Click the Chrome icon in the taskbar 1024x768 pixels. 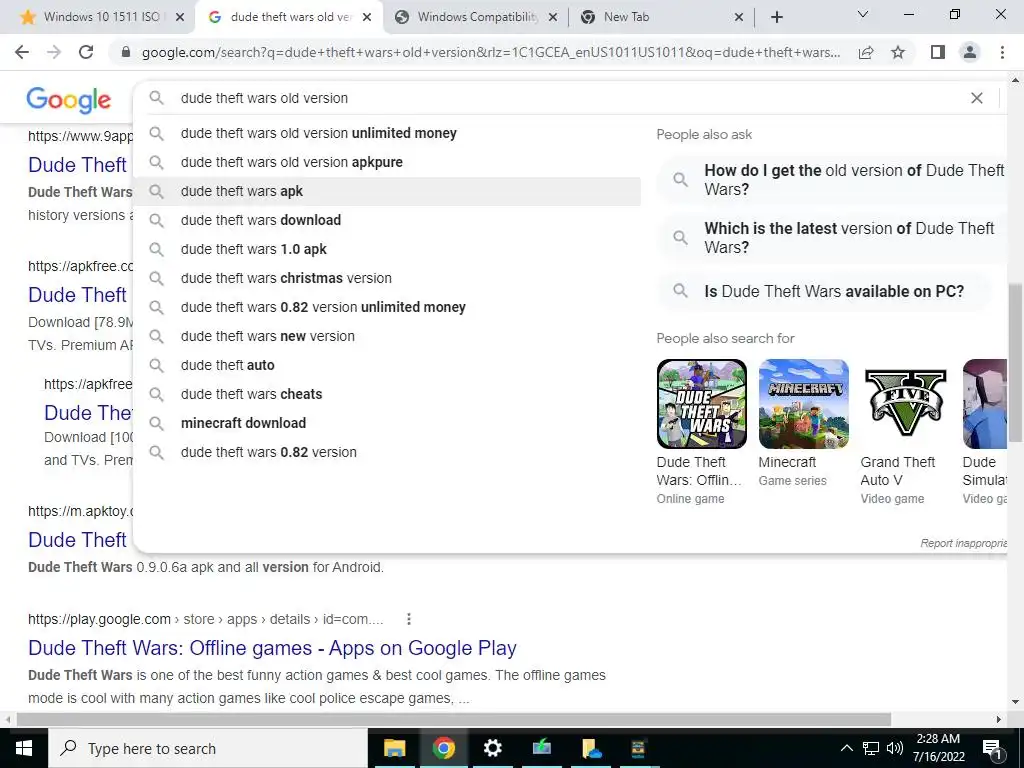(443, 748)
